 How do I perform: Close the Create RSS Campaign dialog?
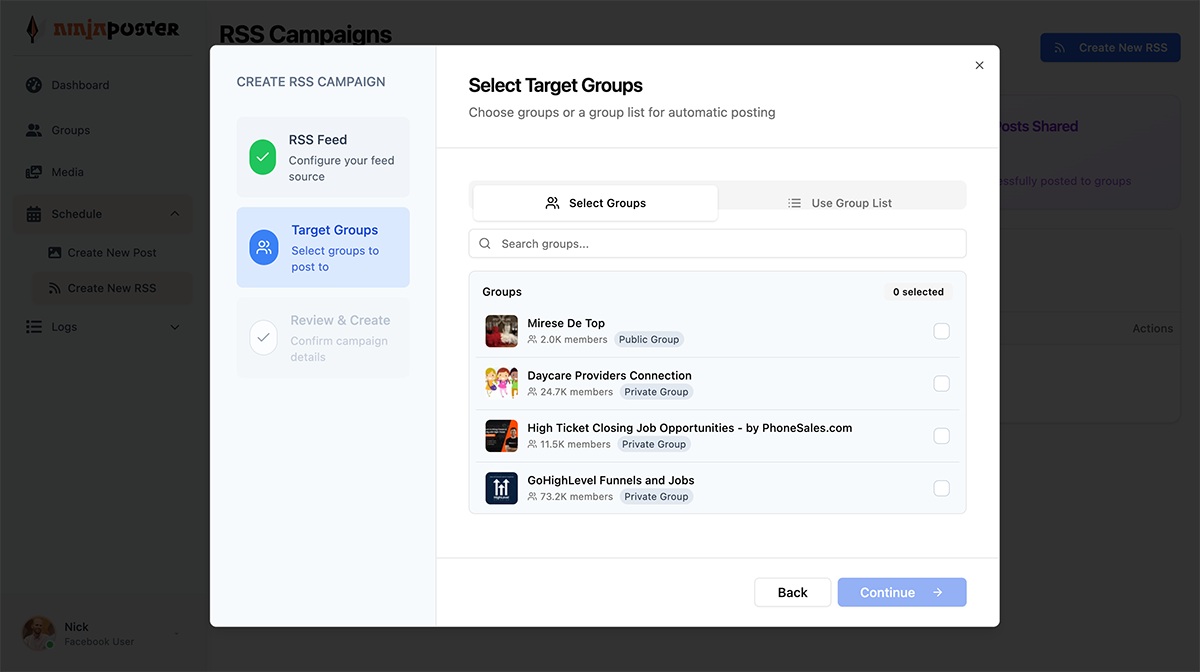pos(979,65)
